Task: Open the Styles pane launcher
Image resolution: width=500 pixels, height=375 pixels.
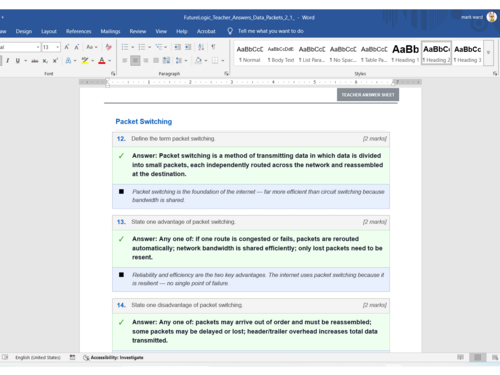Action: coord(495,73)
